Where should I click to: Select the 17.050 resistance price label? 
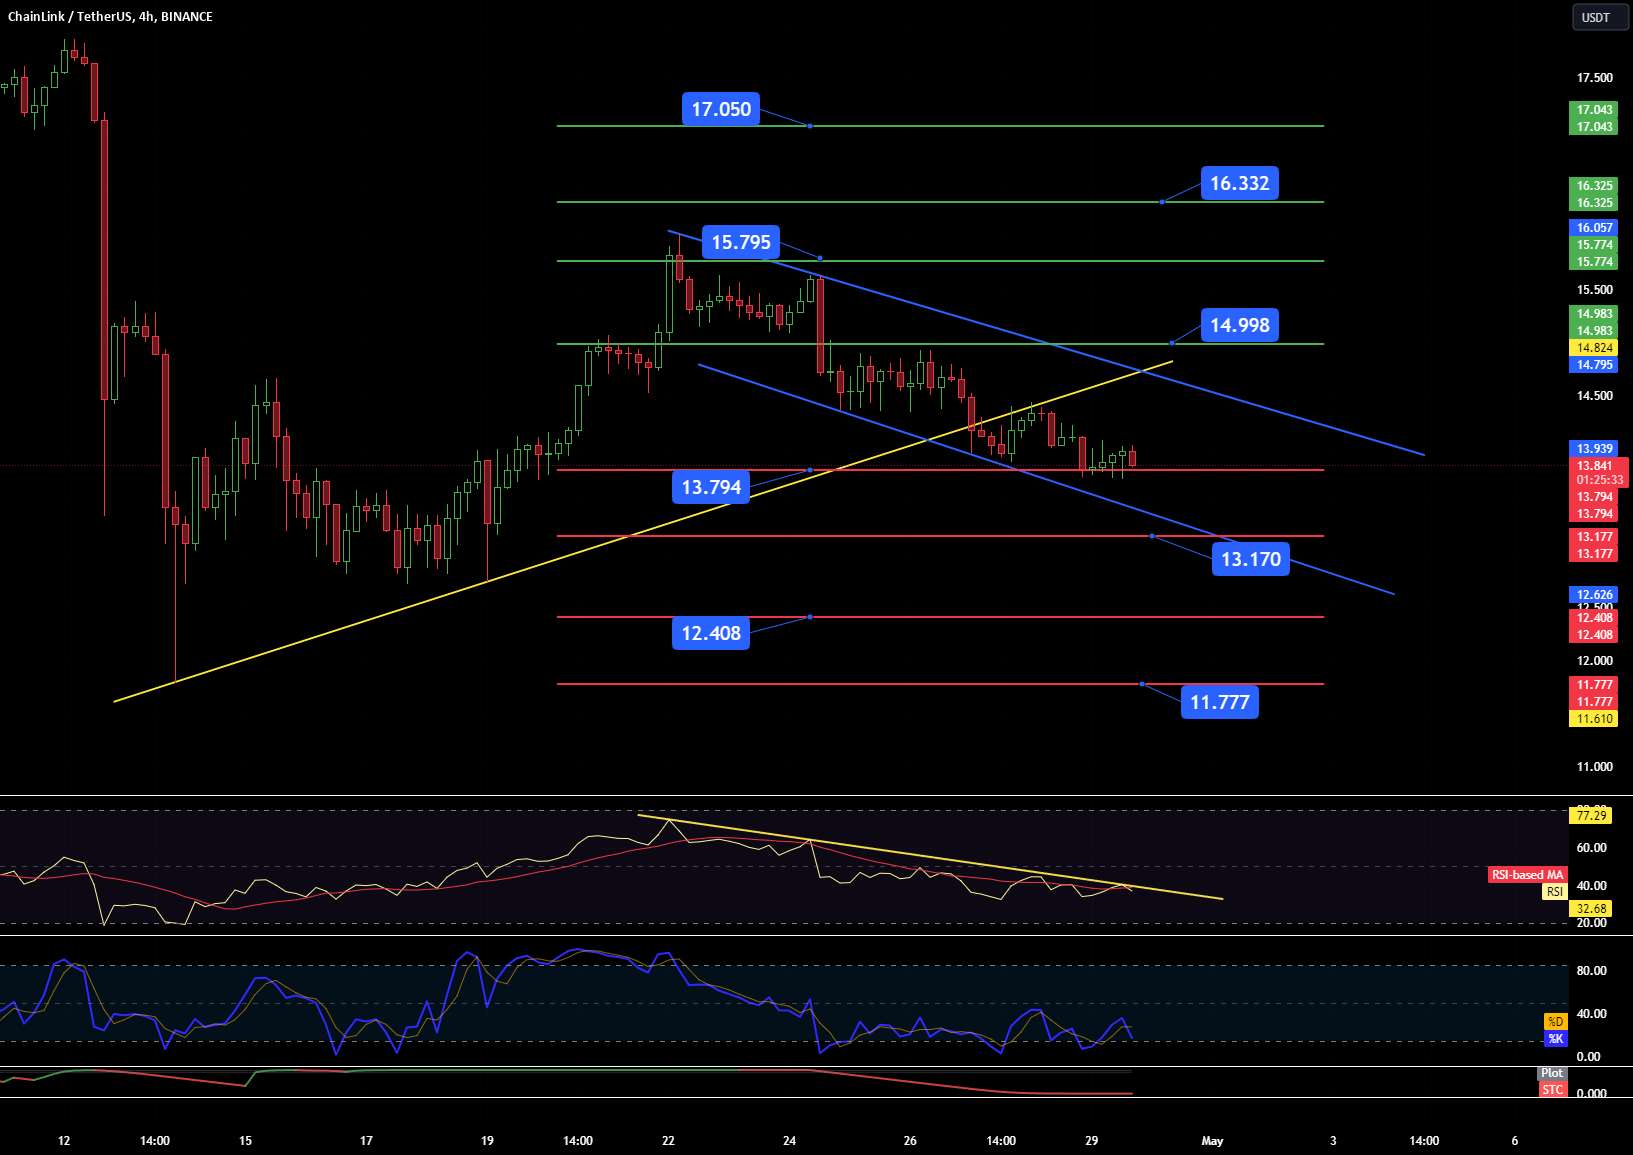coord(721,109)
